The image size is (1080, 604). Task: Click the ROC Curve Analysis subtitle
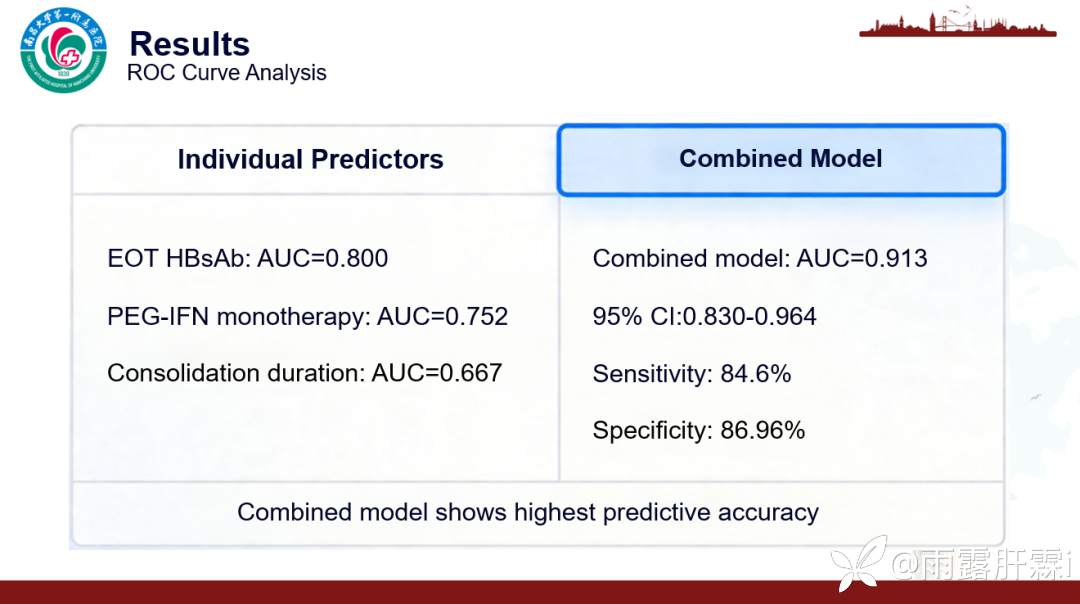[227, 73]
